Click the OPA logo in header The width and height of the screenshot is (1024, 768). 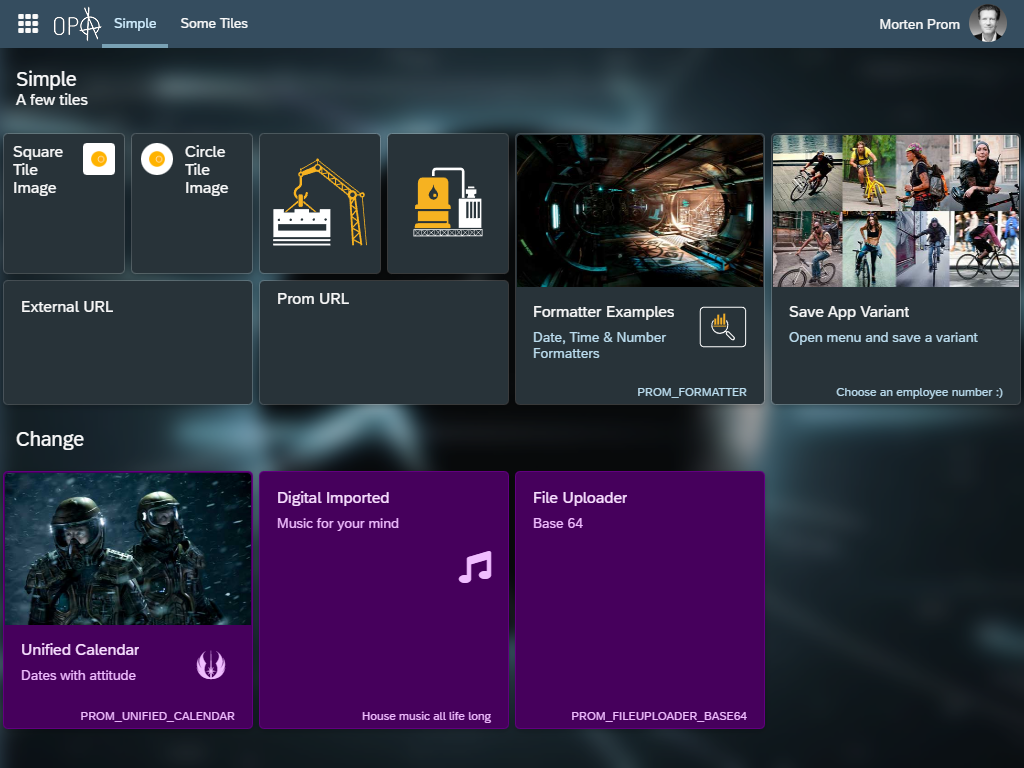77,24
